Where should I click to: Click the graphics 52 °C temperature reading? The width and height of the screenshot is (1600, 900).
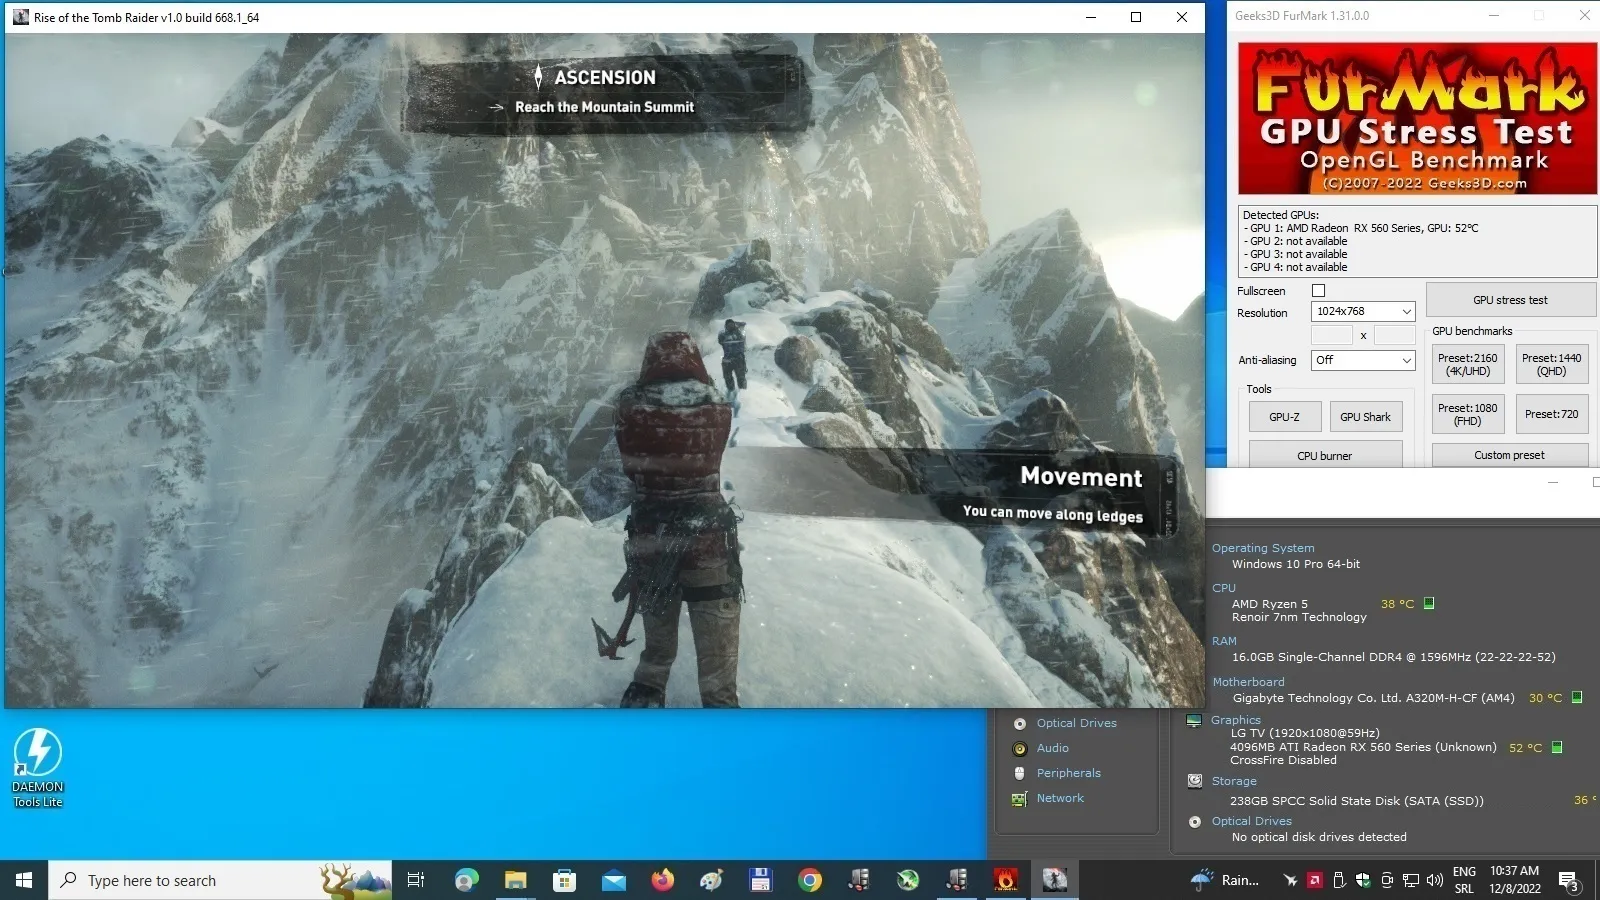click(1525, 748)
